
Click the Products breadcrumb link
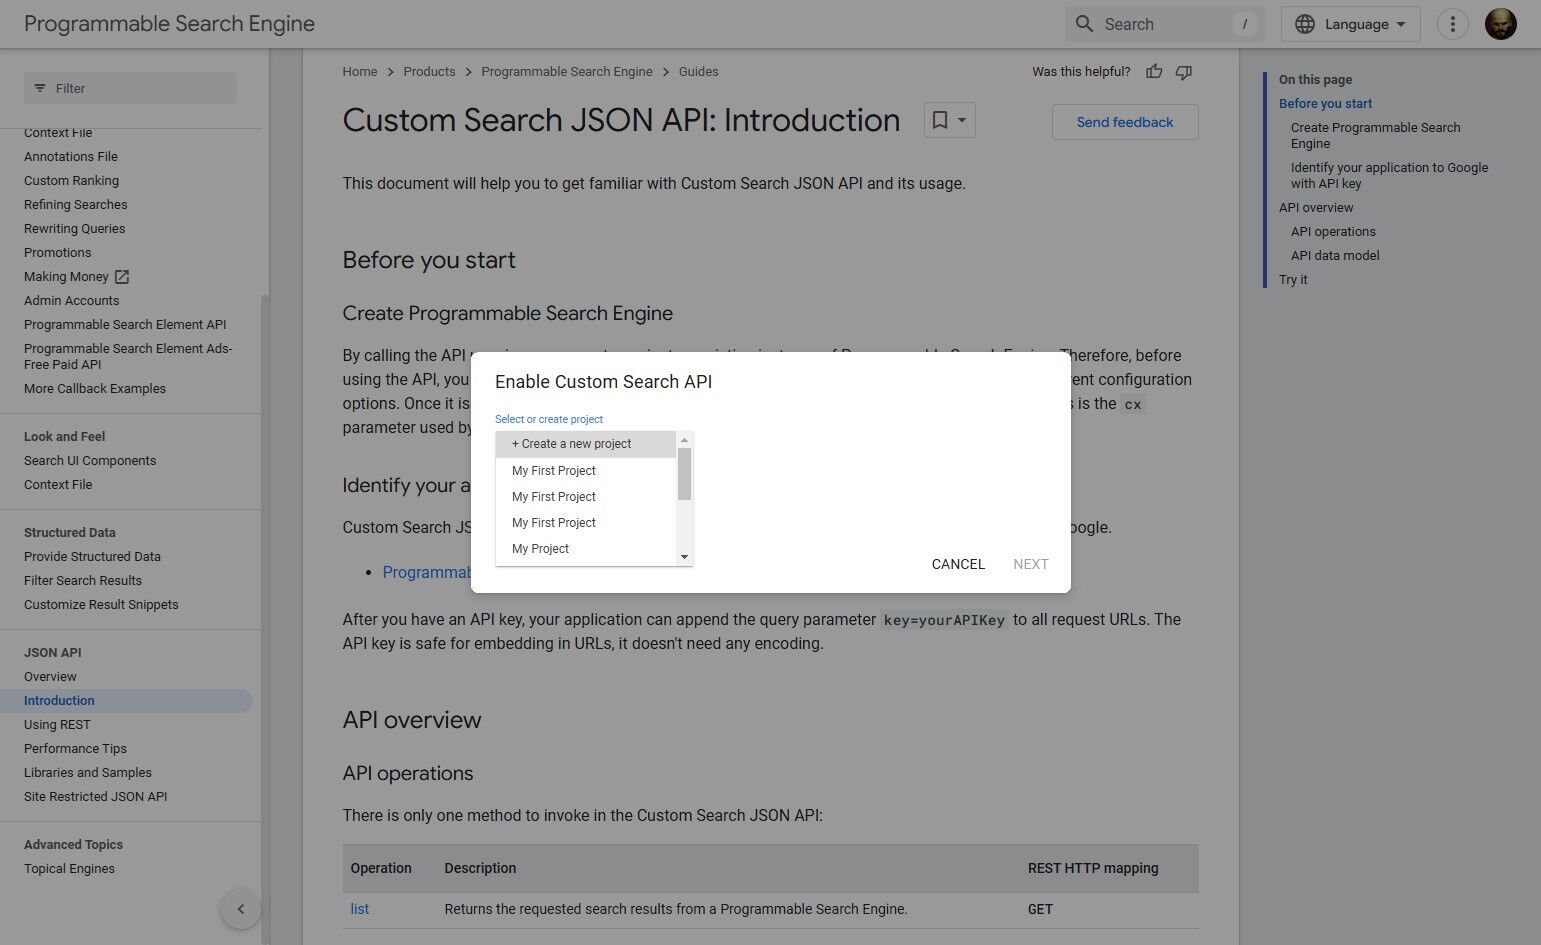pos(429,72)
